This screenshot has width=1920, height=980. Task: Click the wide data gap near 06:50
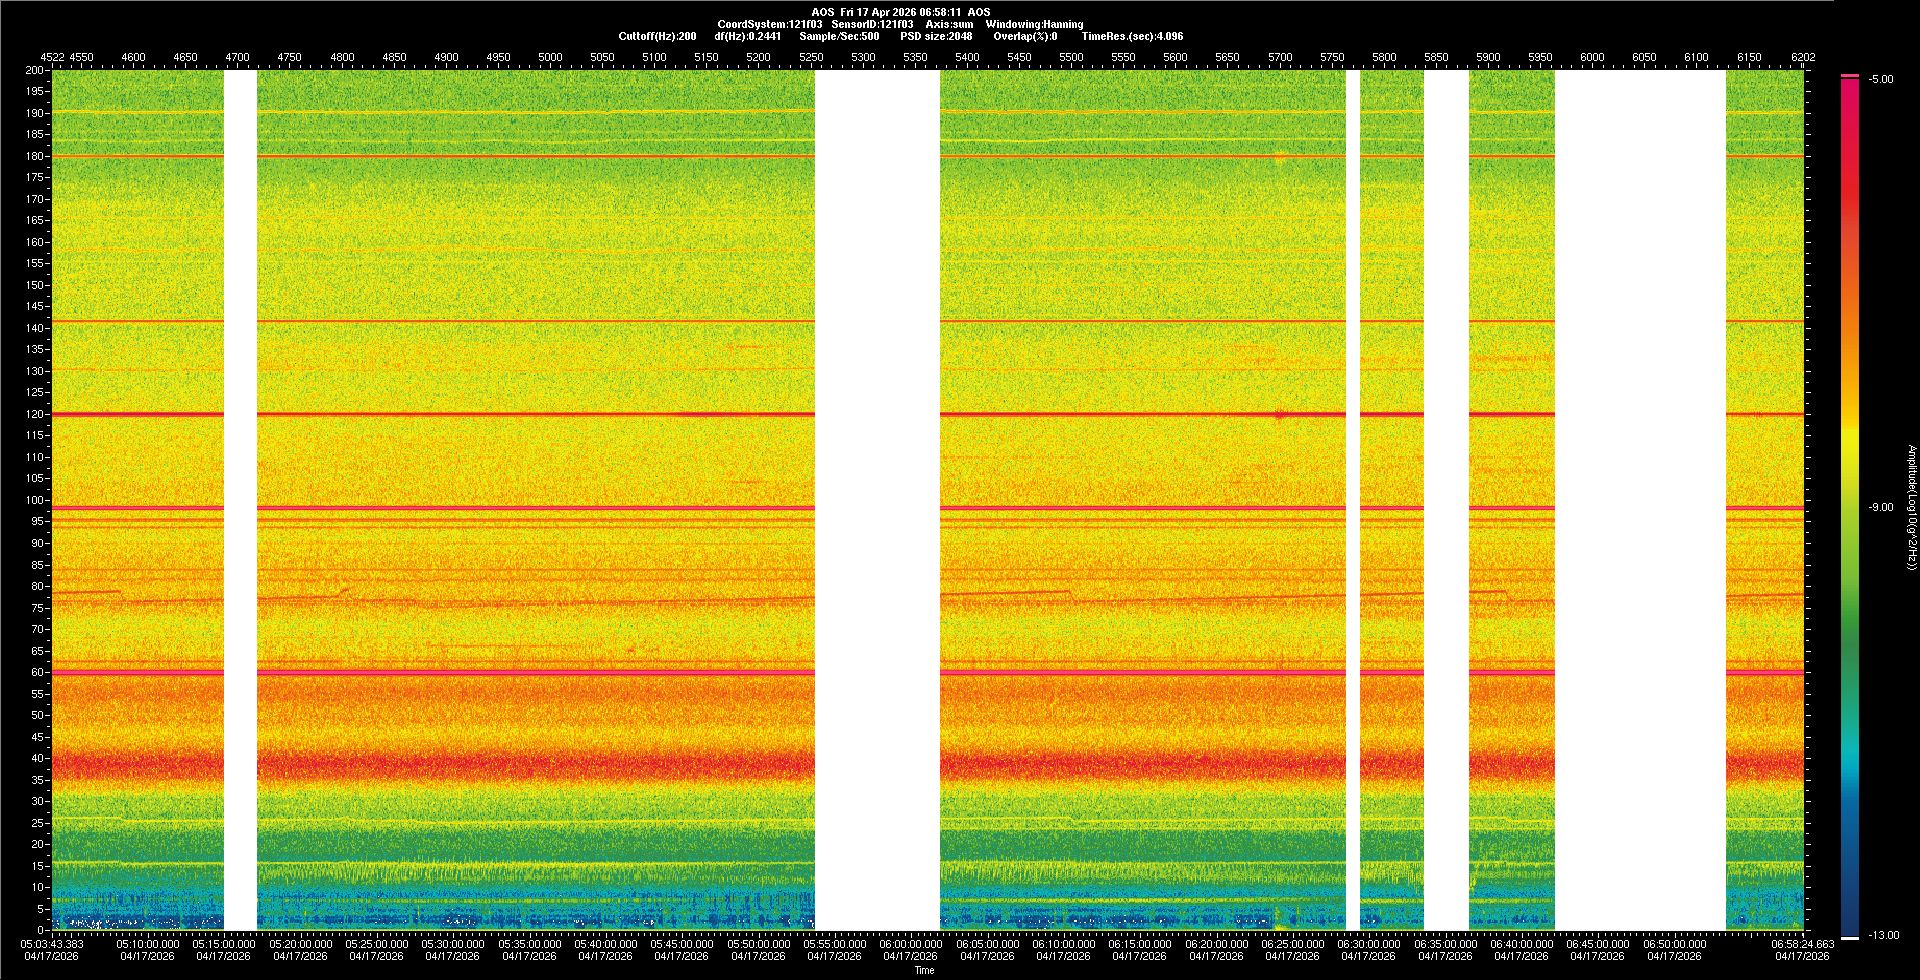coord(1640,500)
